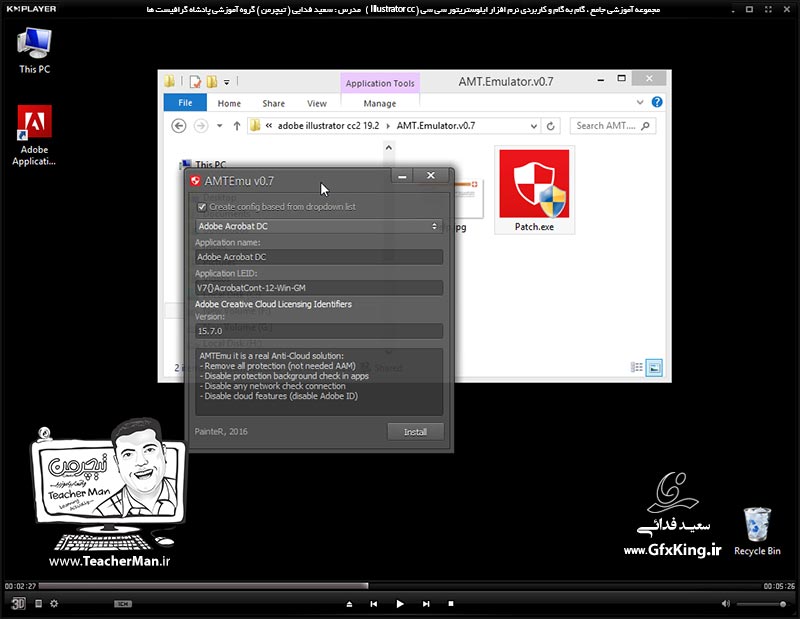Expand the Explorer ribbon chevron
The height and width of the screenshot is (619, 800).
point(640,102)
